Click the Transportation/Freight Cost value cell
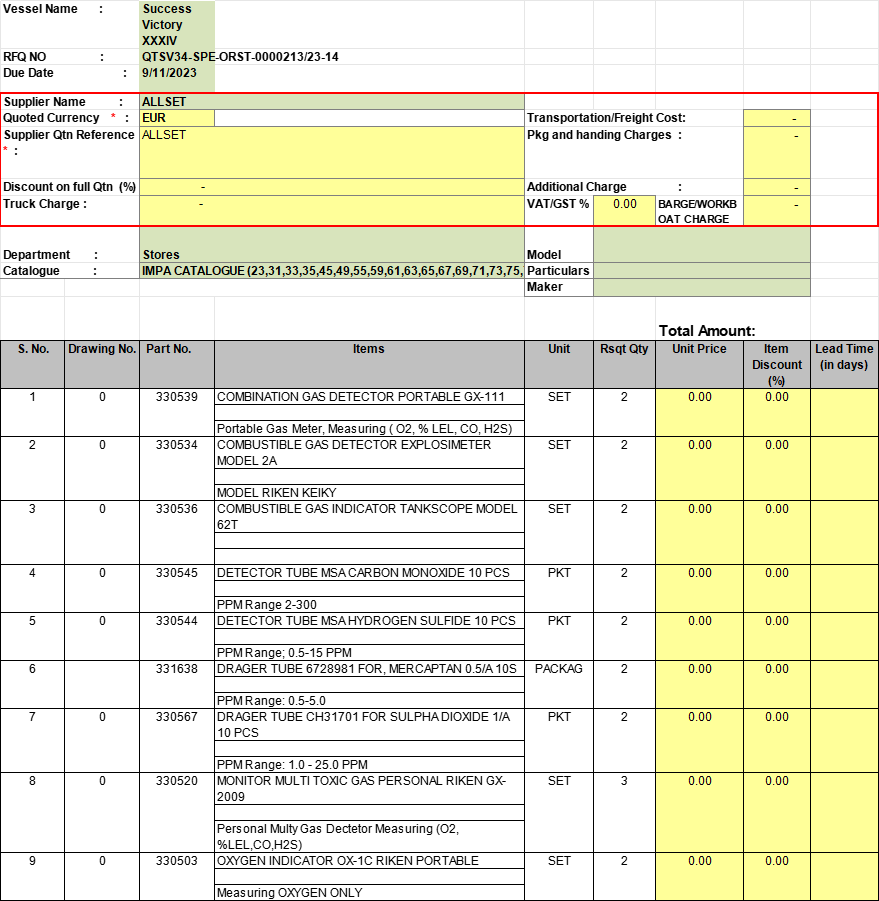 pyautogui.click(x=776, y=118)
